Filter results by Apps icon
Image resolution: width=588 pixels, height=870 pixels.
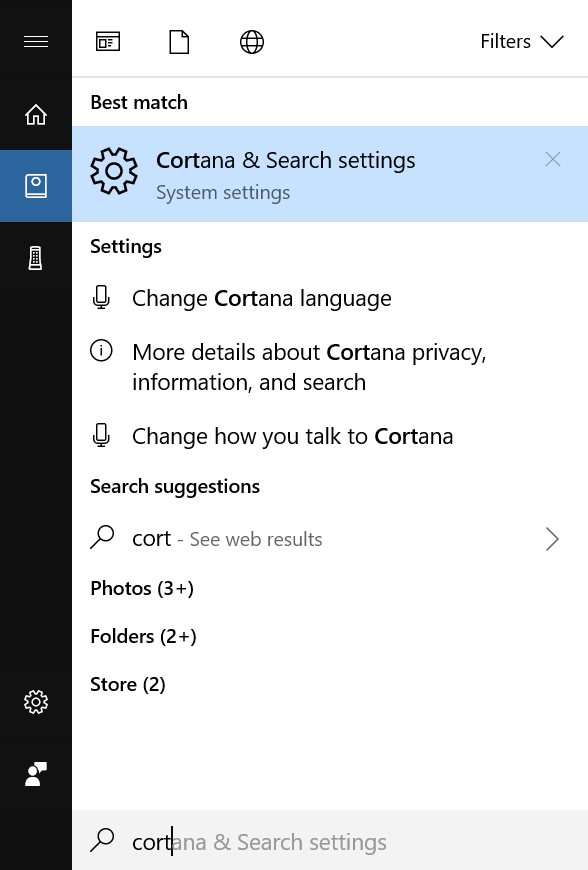108,42
